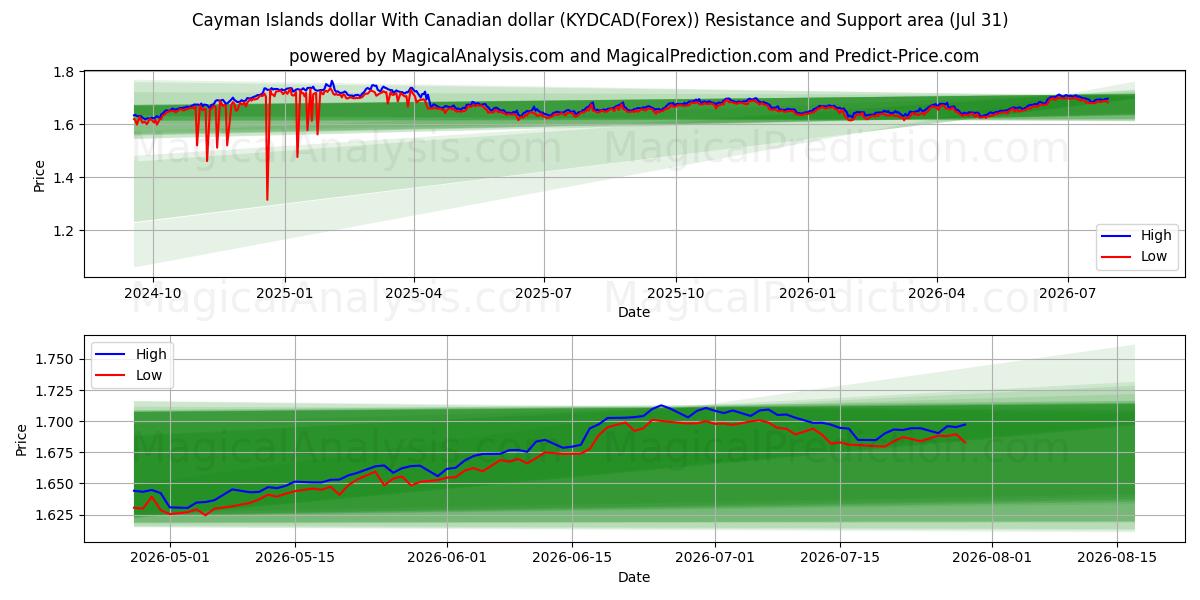This screenshot has height=600, width=1200.
Task: Click the '1.675' price tick on bottom chart
Action: (56, 453)
